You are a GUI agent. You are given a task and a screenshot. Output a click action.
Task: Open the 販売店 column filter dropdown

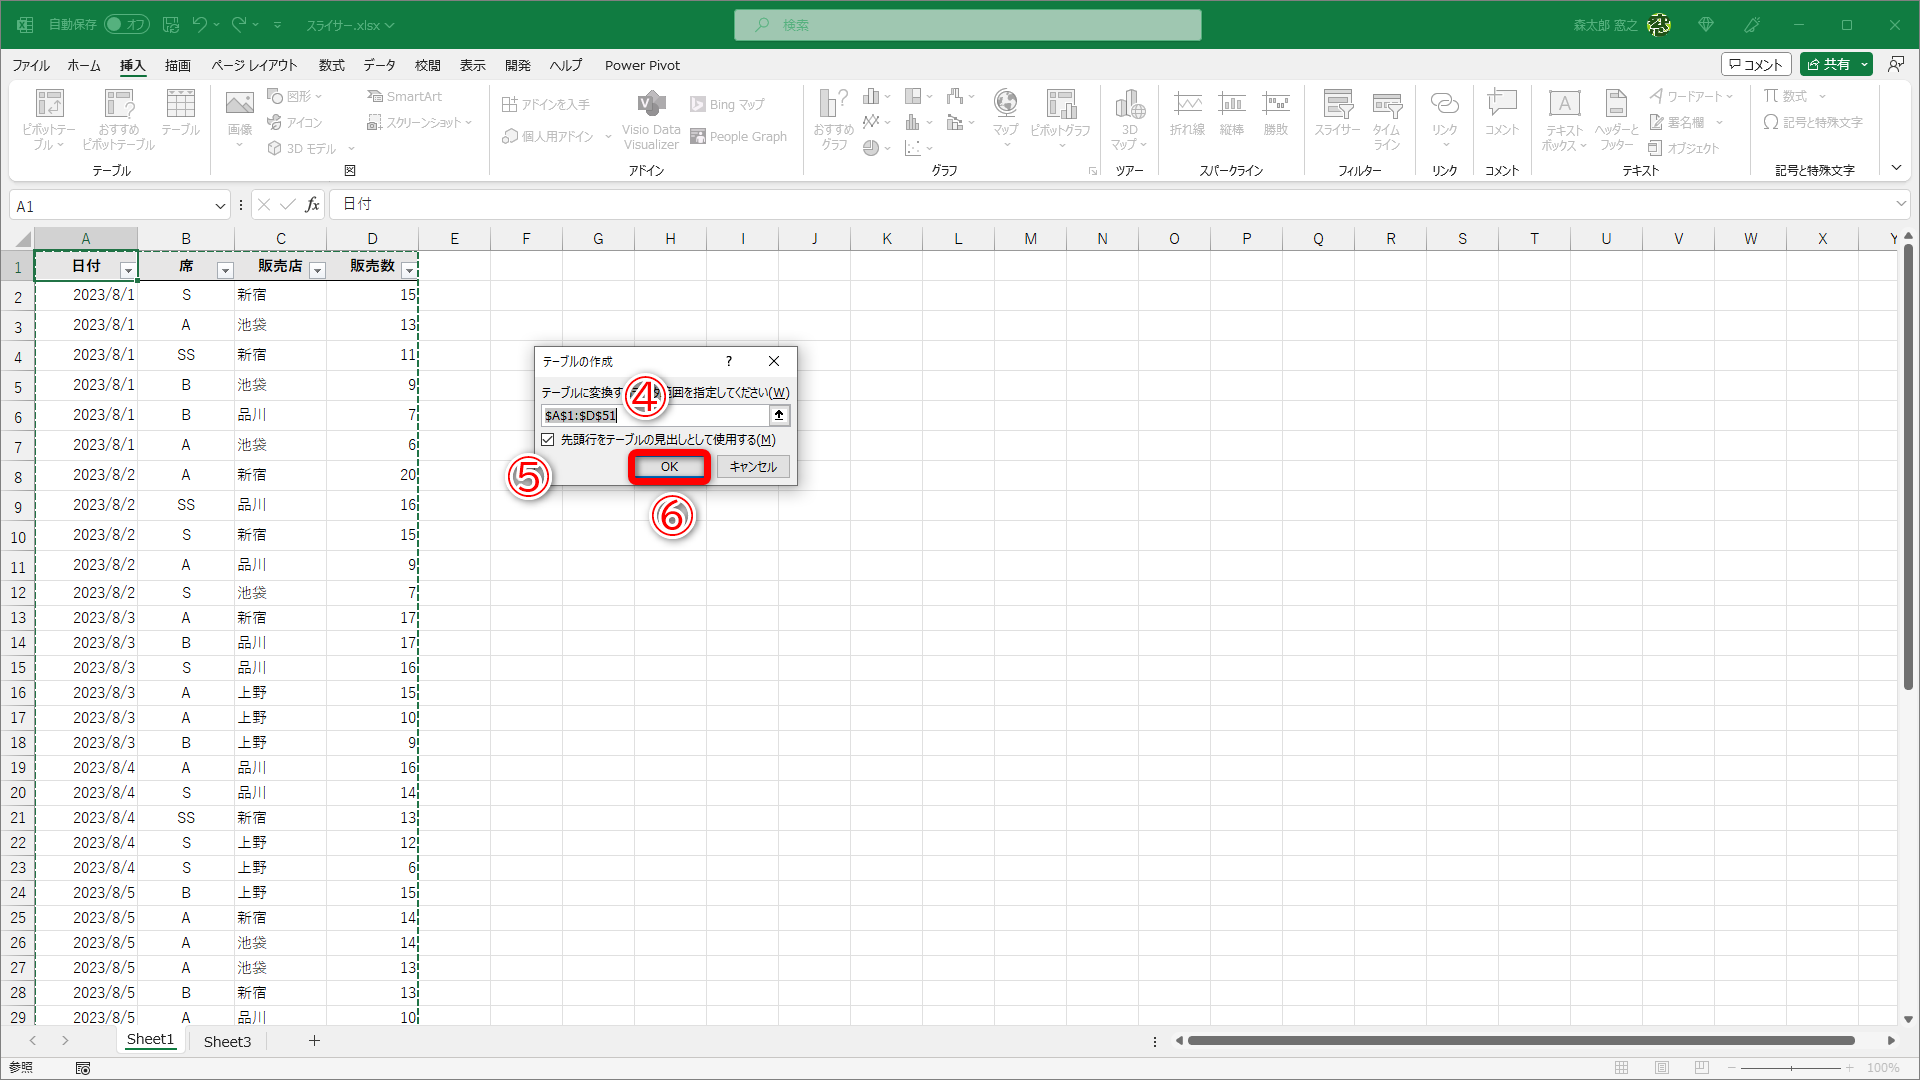pyautogui.click(x=317, y=270)
